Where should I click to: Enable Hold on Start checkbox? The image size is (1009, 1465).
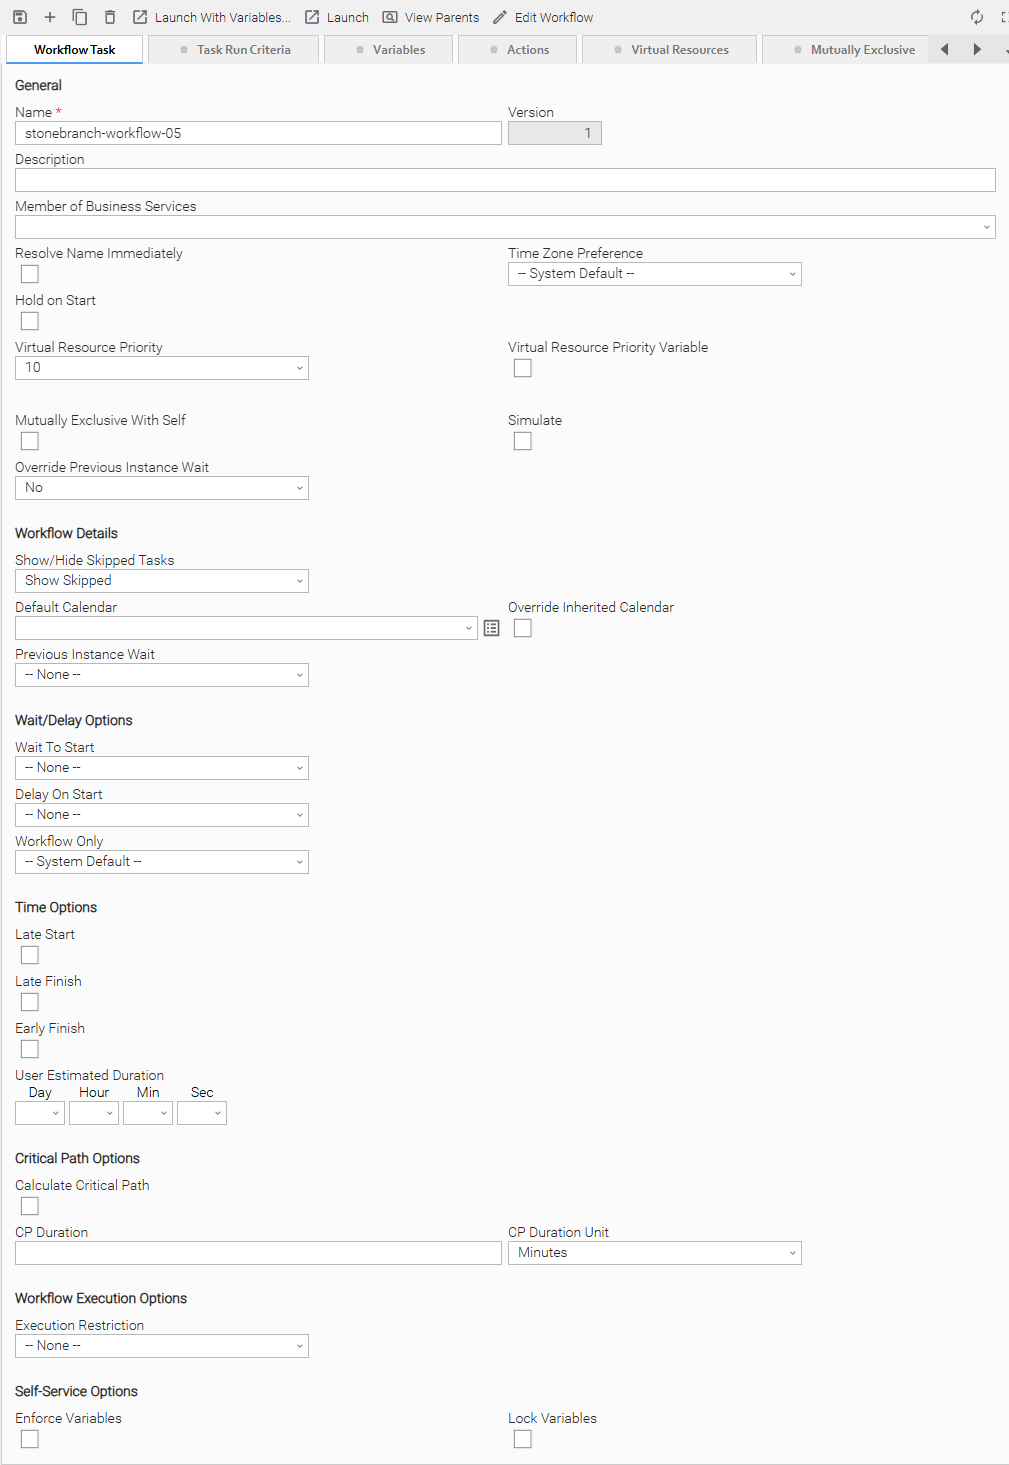(x=30, y=321)
